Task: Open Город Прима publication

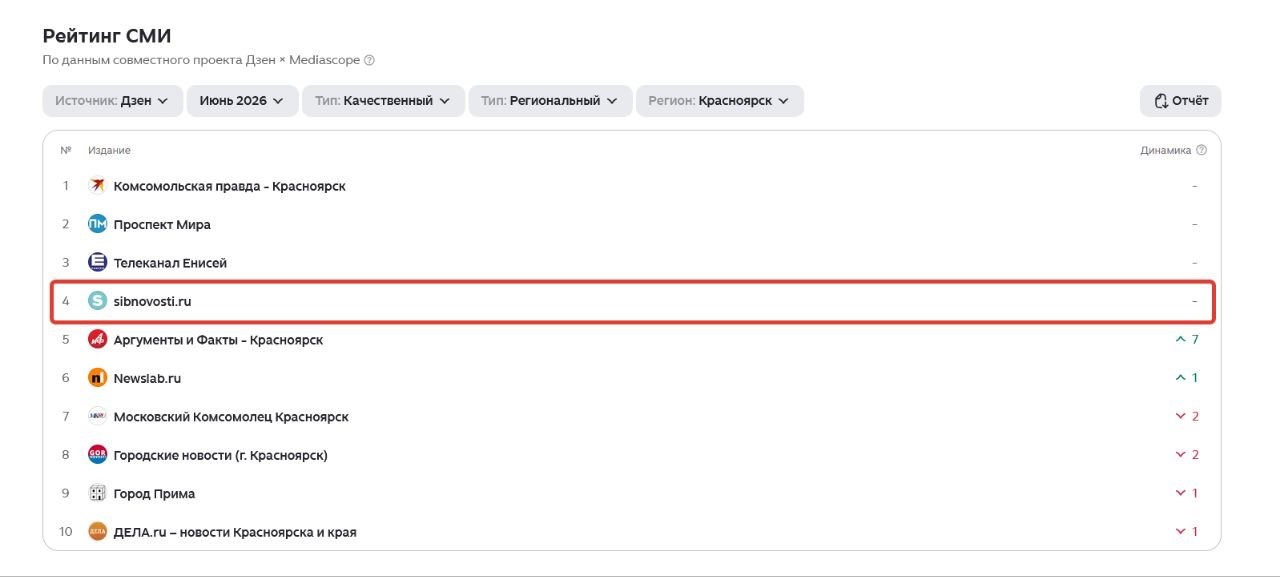Action: pos(154,493)
